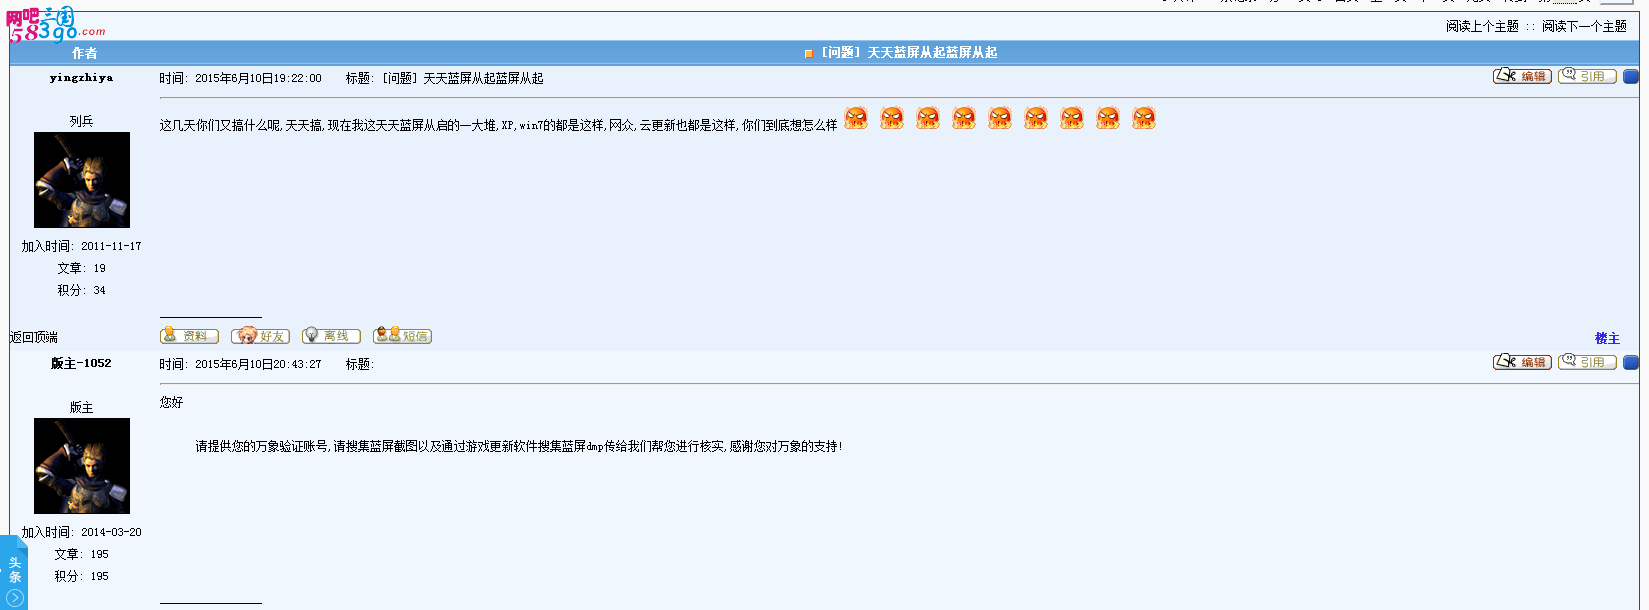This screenshot has width=1649, height=610.
Task: Edit the moderator's reply with 编辑
Action: [1522, 362]
